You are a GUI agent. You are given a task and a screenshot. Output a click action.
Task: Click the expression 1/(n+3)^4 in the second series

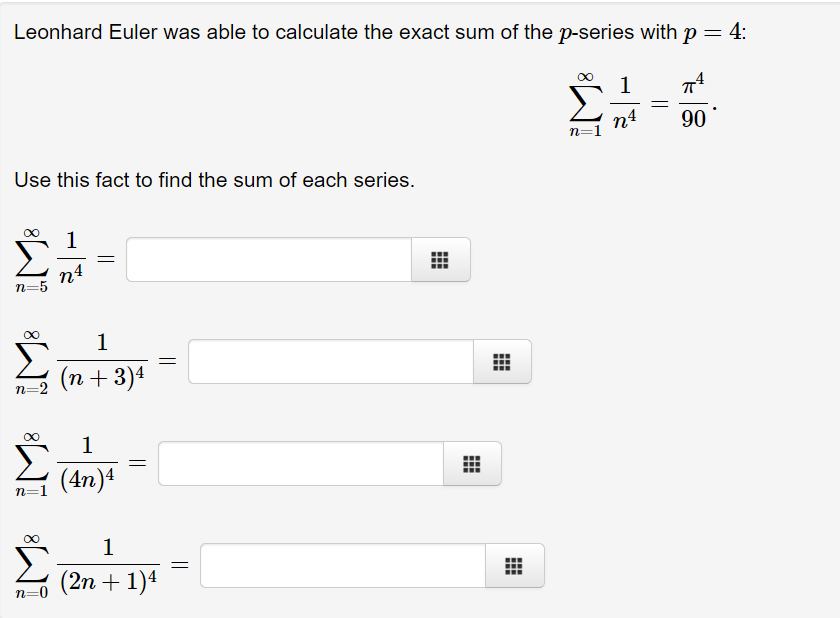pos(100,360)
